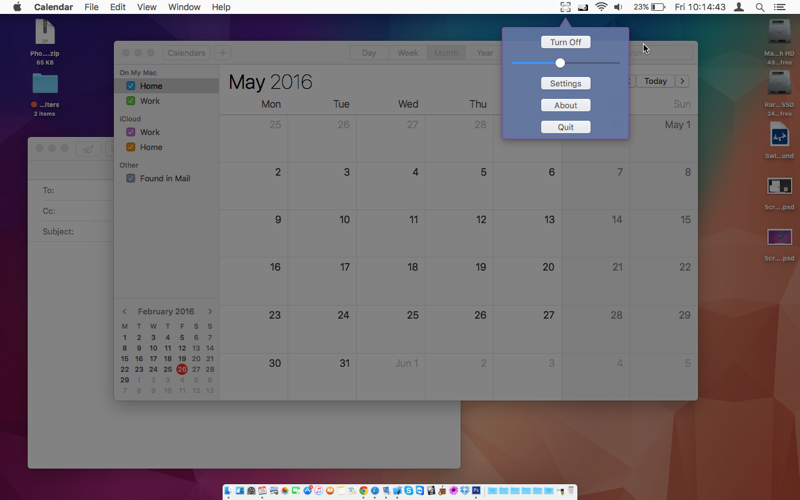Open the Trash in the Dock
The height and width of the screenshot is (500, 800).
571,490
